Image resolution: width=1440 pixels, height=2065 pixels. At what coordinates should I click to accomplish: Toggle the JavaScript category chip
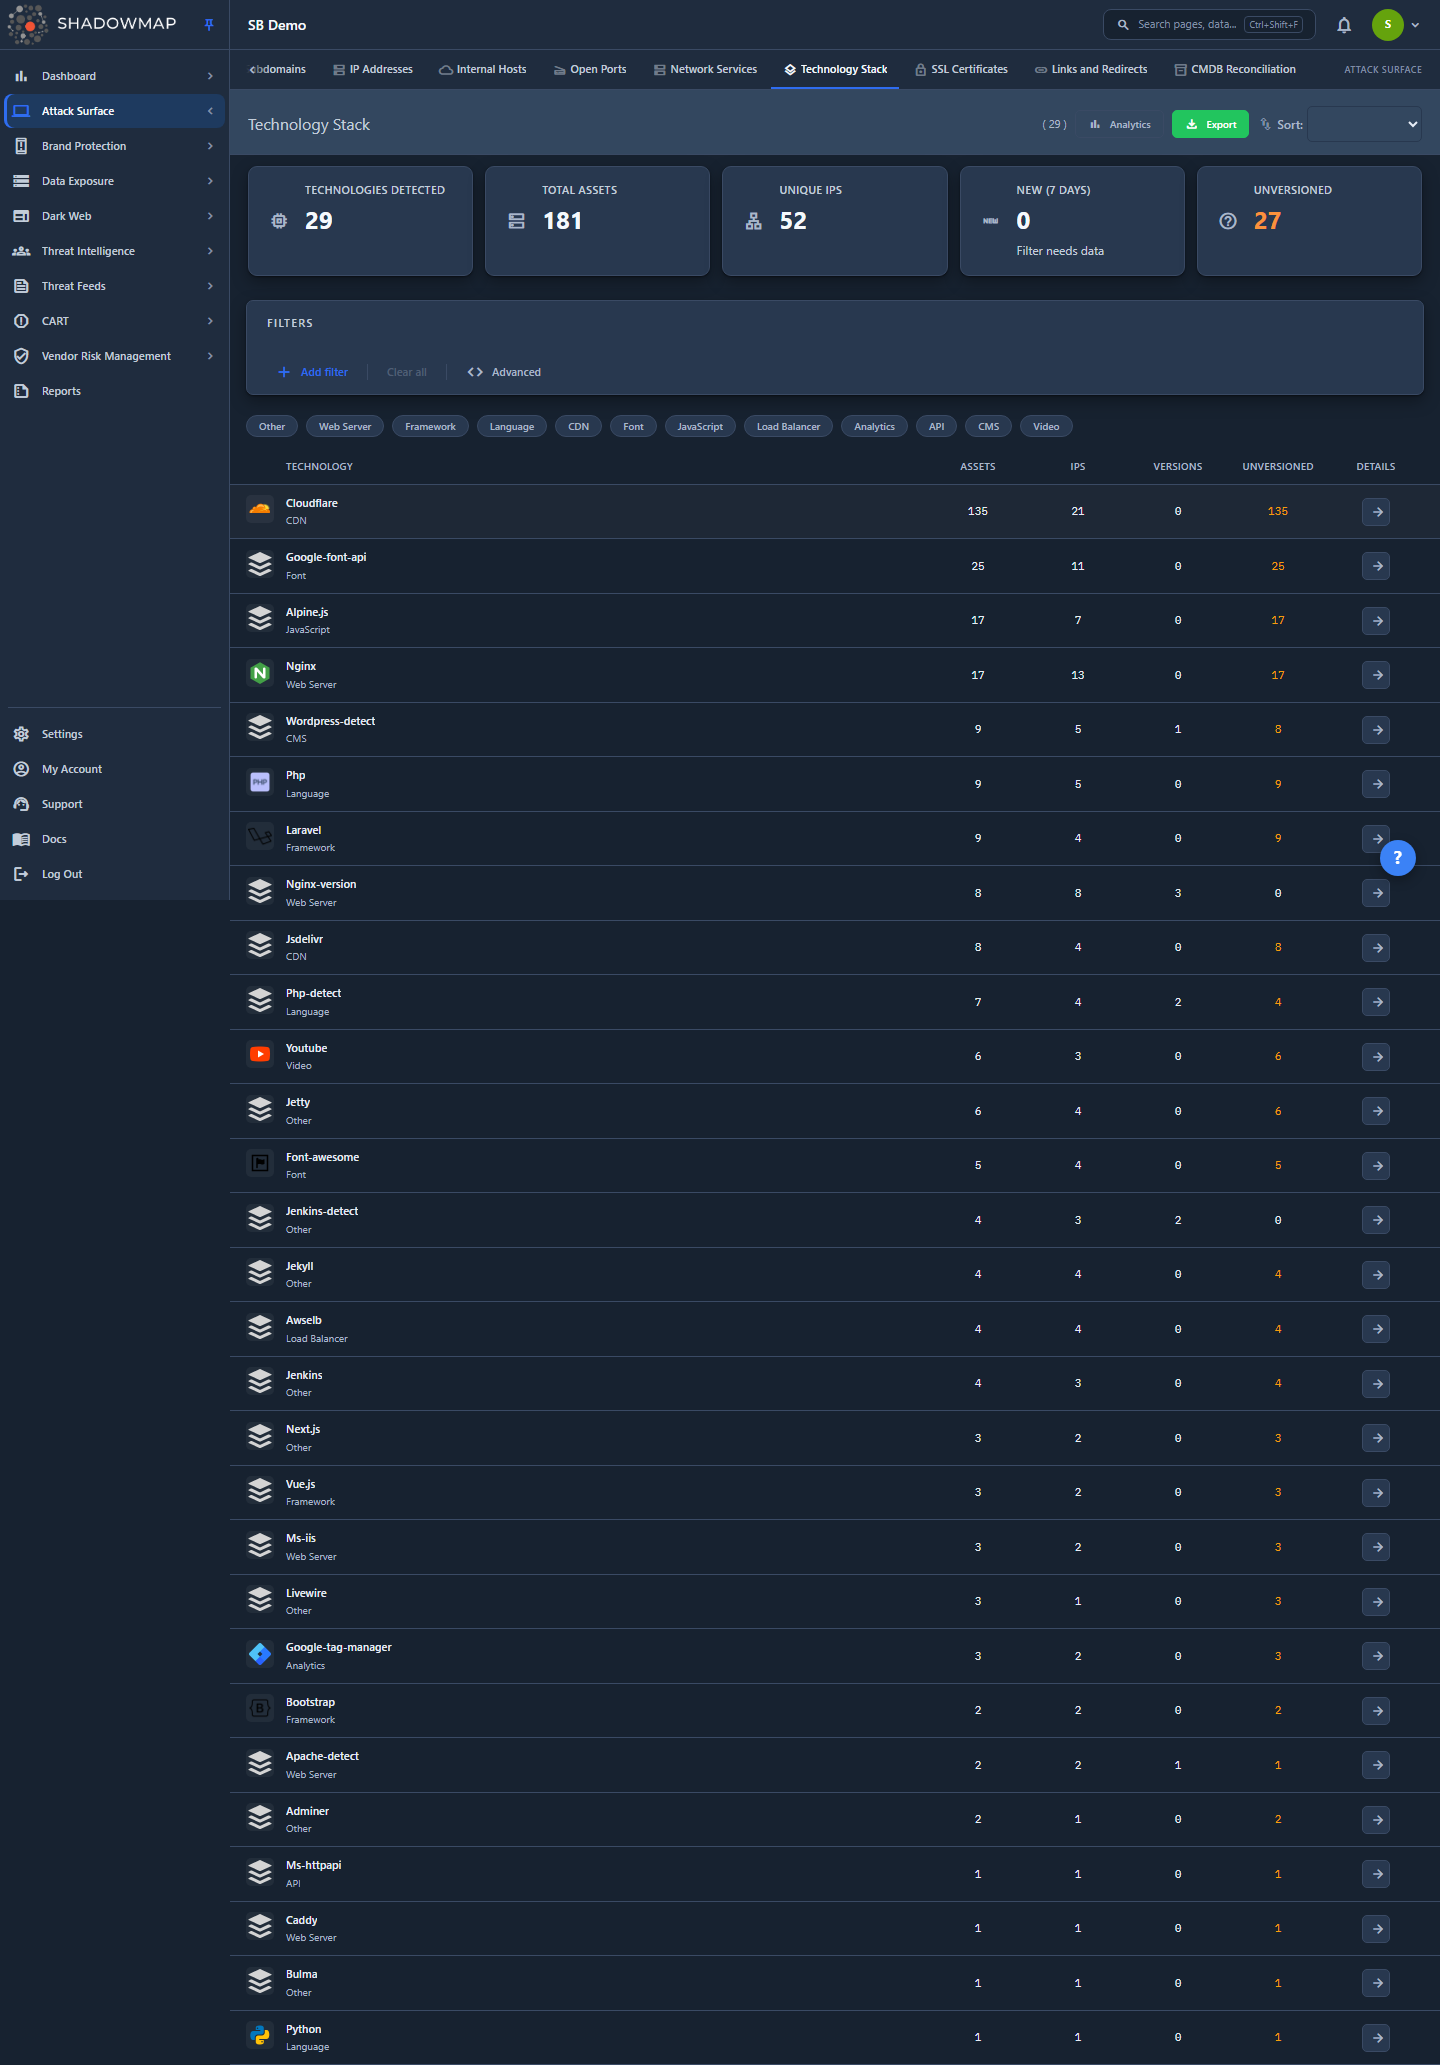tap(700, 427)
